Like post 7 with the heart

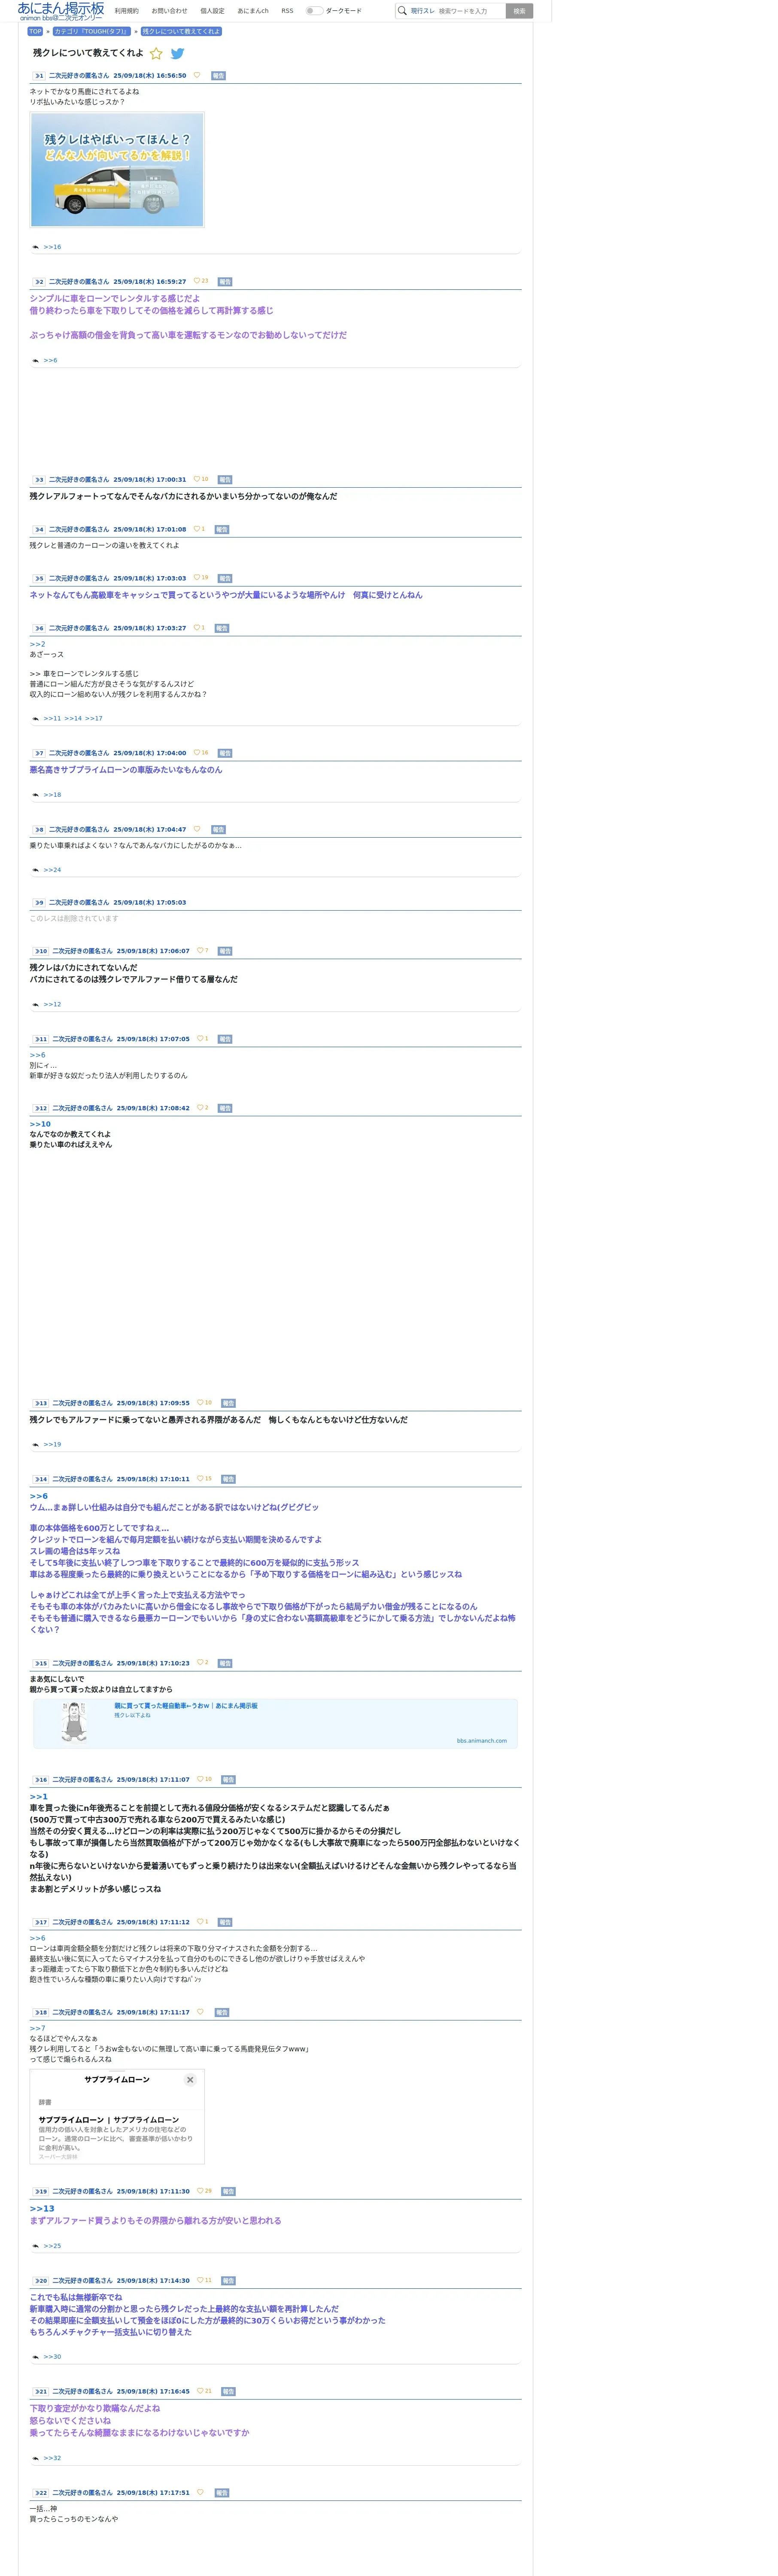pos(197,753)
